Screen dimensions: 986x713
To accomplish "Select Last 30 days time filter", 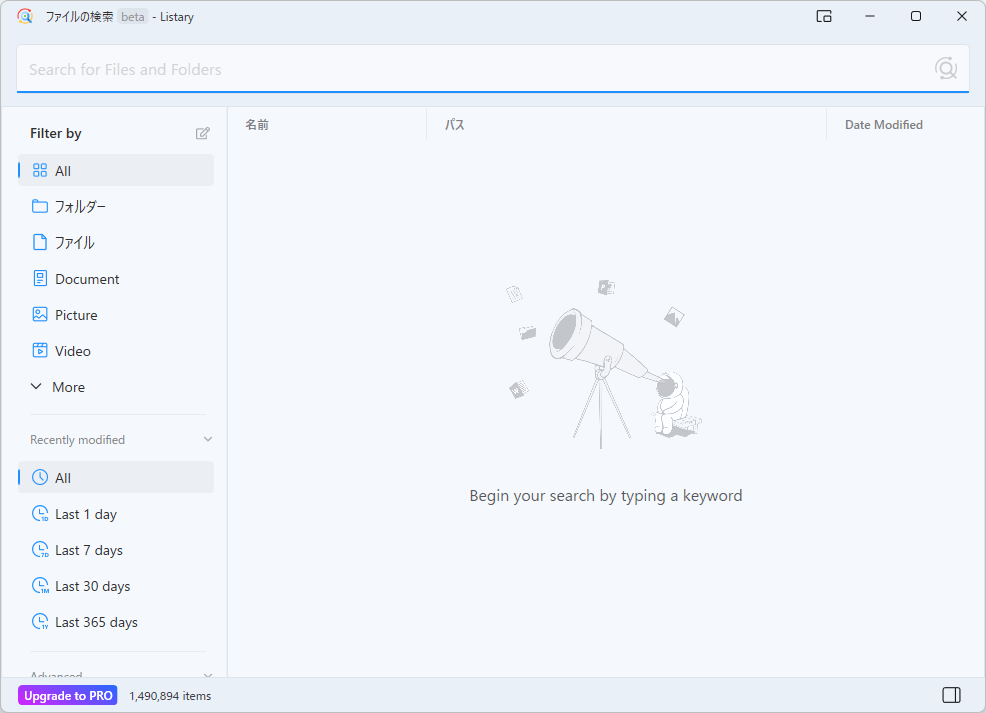I will (116, 586).
